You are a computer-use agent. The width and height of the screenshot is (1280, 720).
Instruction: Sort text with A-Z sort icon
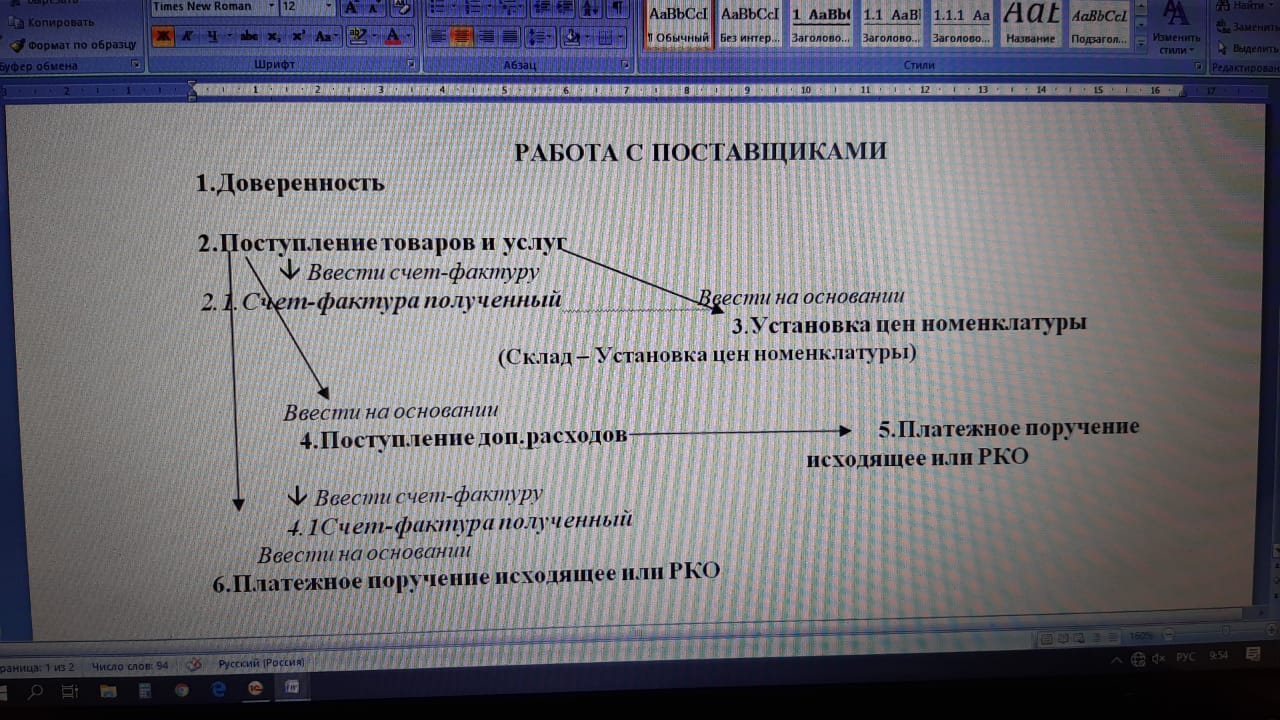click(x=590, y=8)
